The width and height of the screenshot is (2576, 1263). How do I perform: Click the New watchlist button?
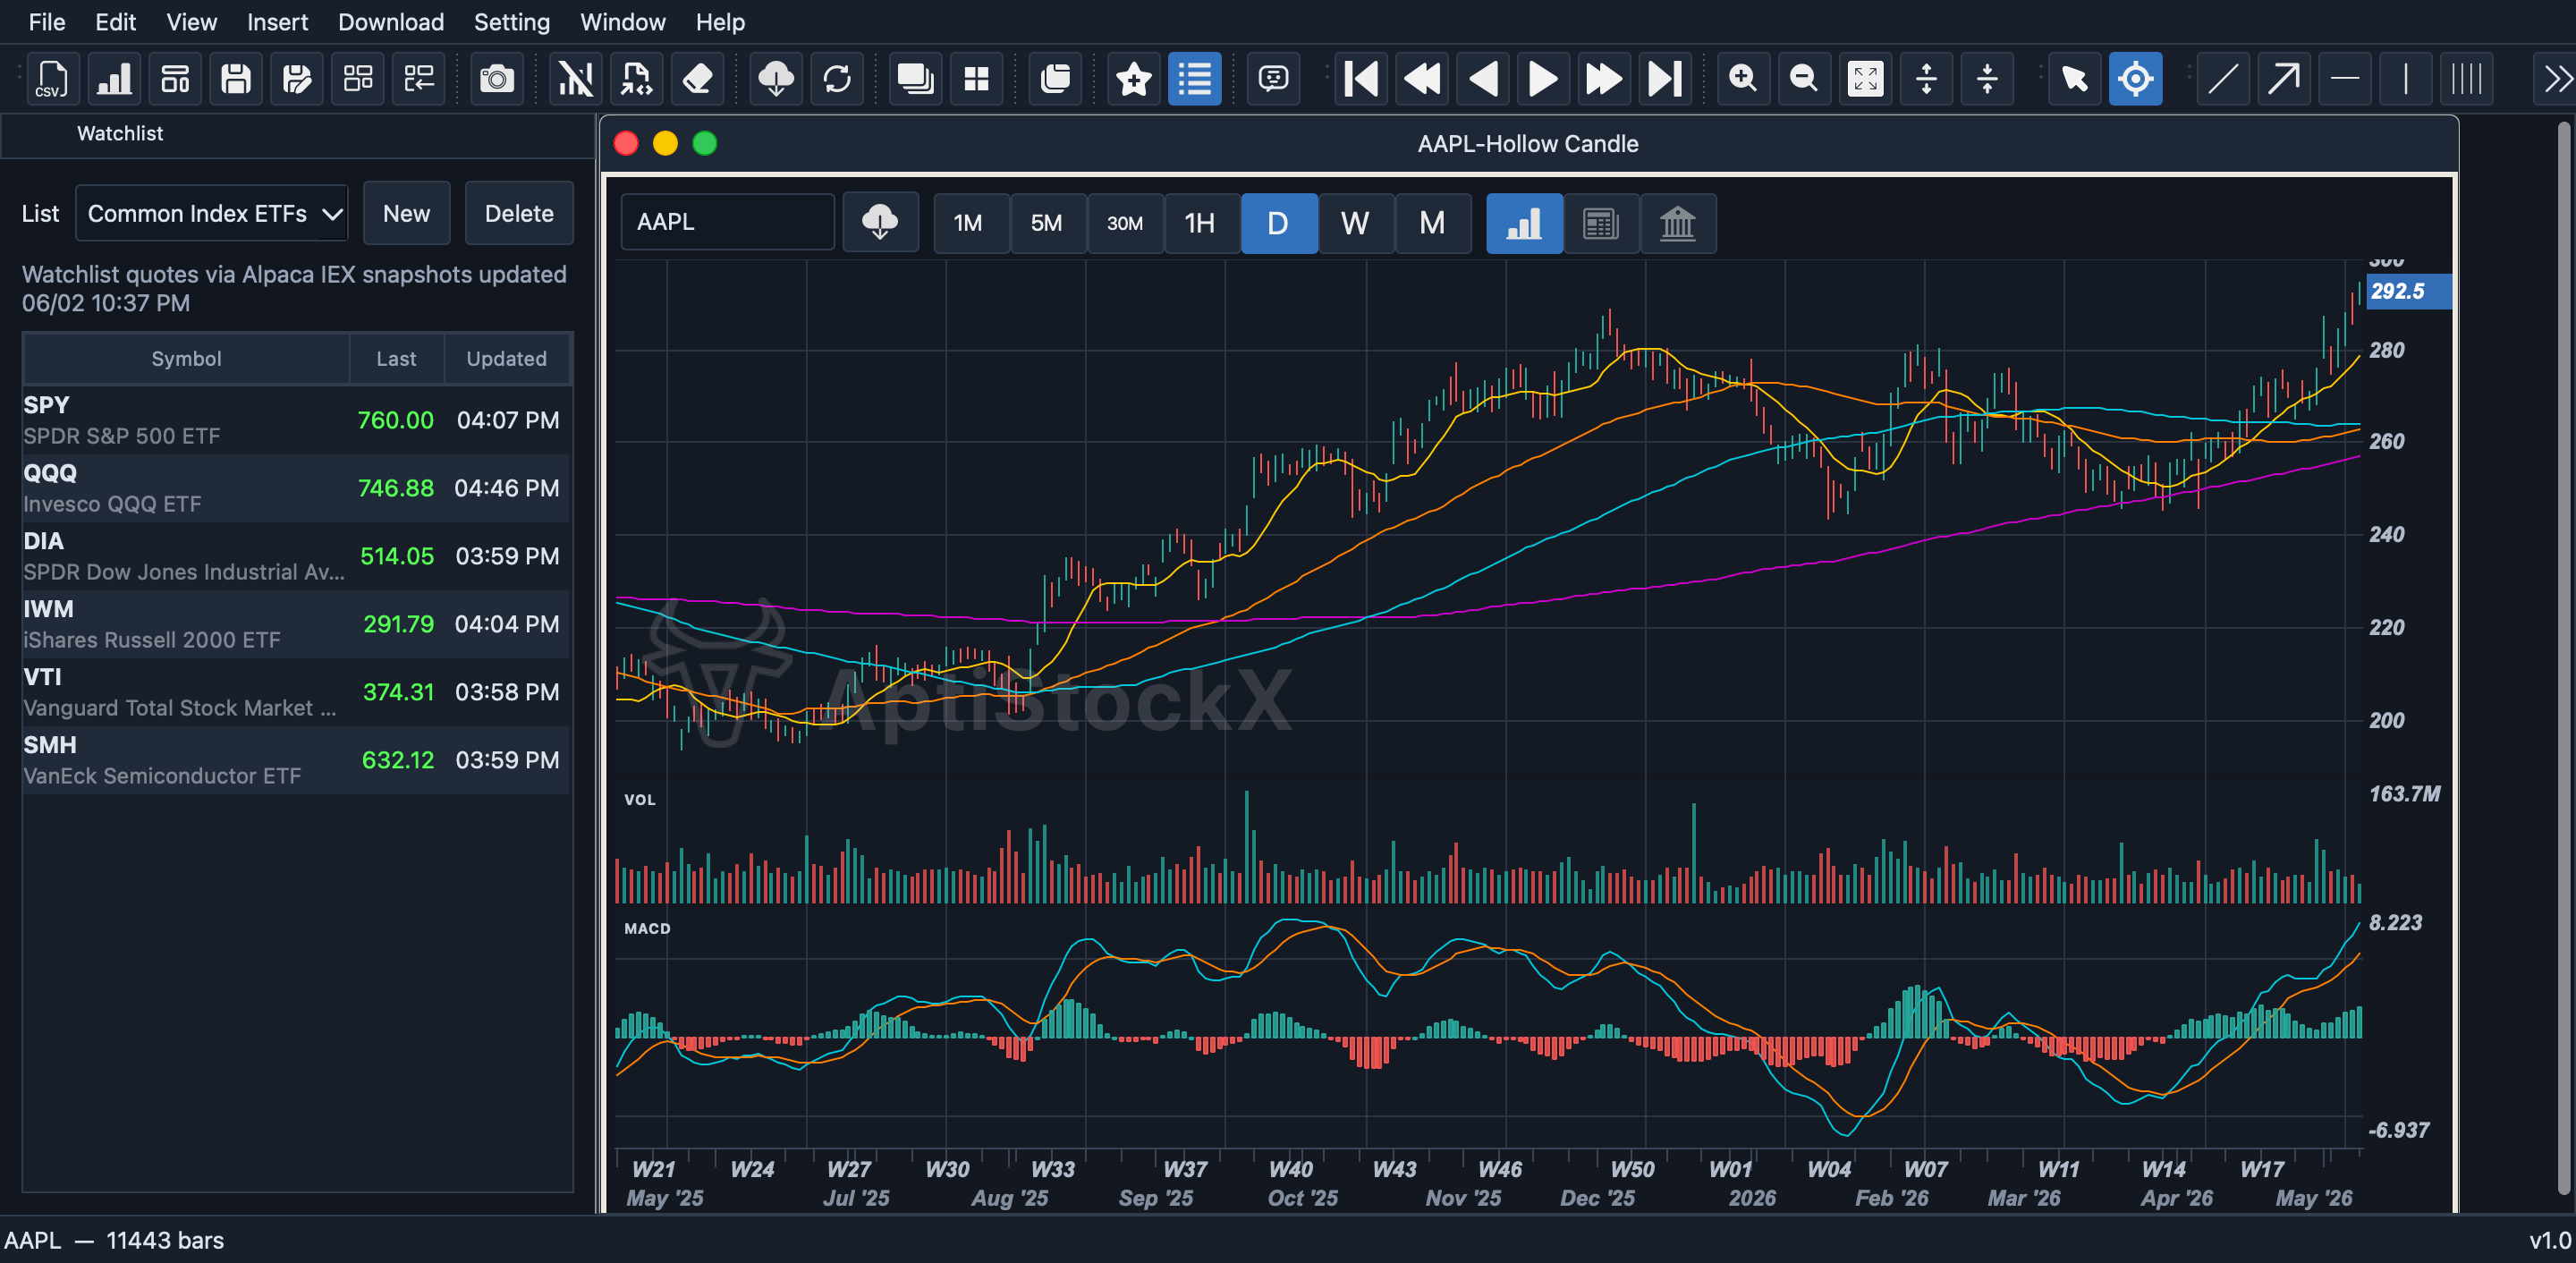[406, 213]
